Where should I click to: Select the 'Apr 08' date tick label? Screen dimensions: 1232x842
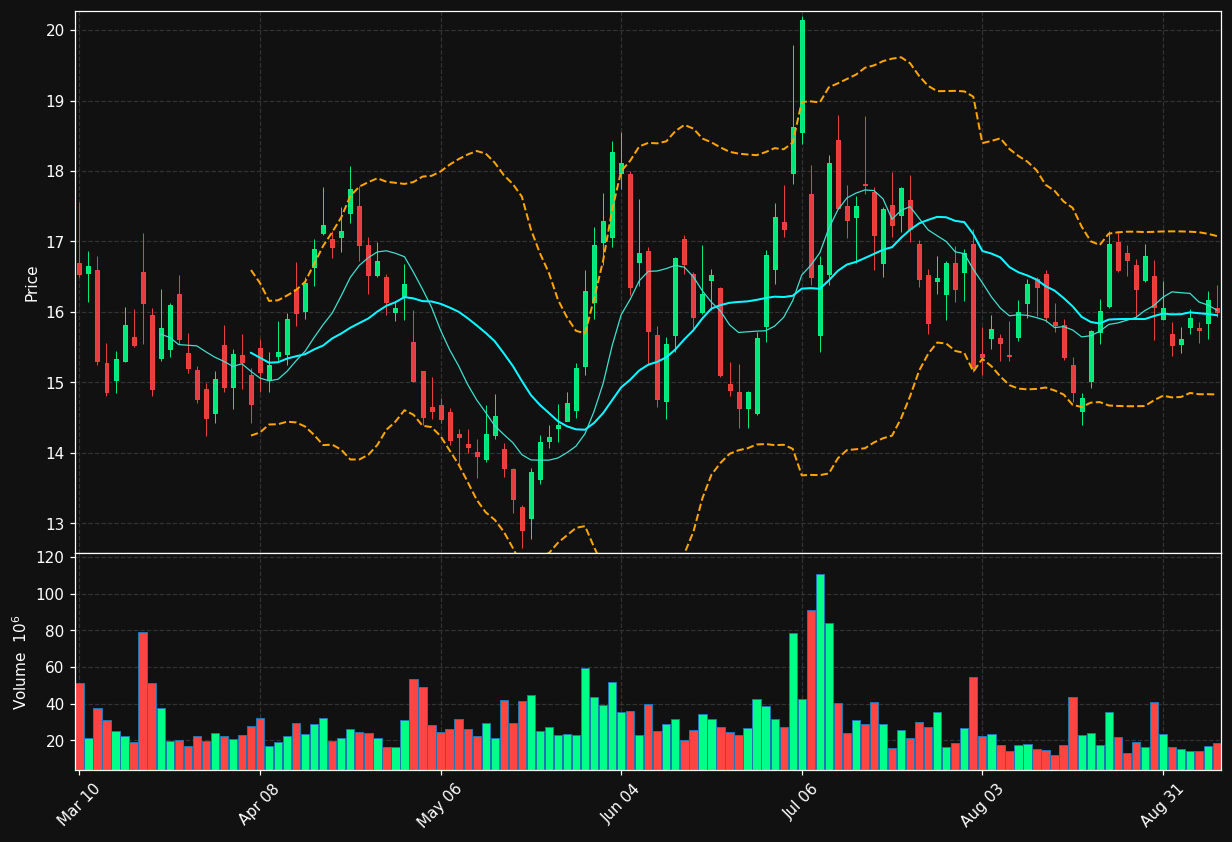tap(259, 805)
